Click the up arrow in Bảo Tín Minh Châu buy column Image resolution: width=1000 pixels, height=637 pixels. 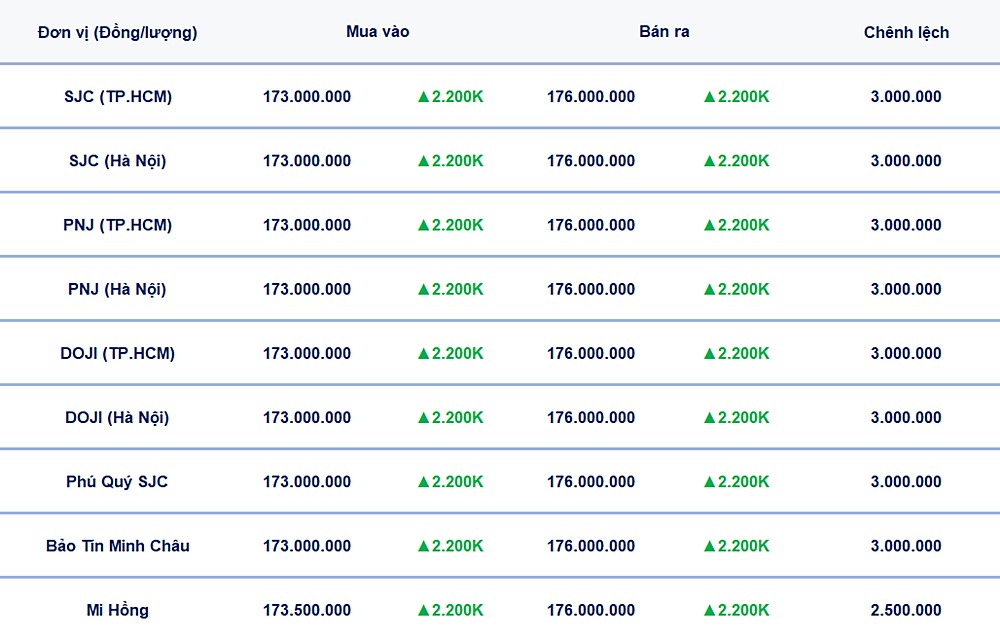(424, 545)
